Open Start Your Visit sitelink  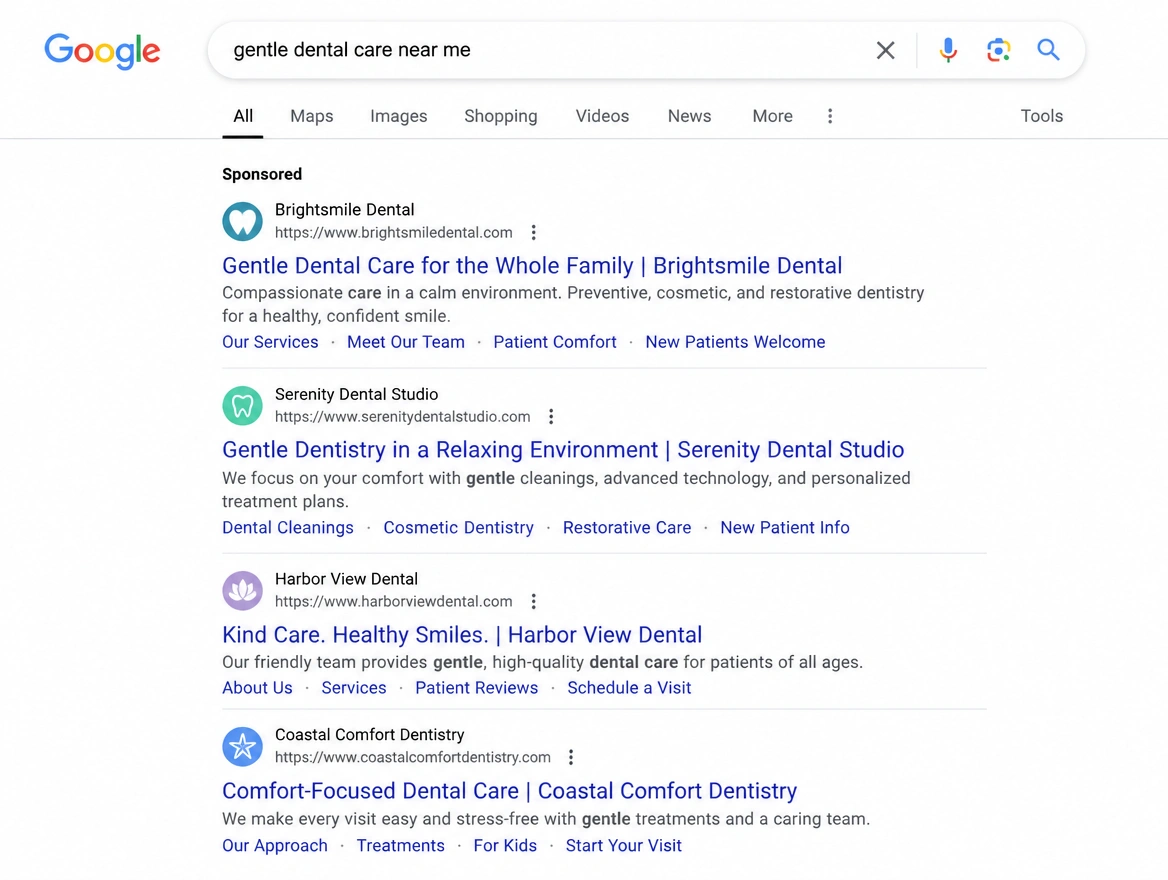(623, 846)
